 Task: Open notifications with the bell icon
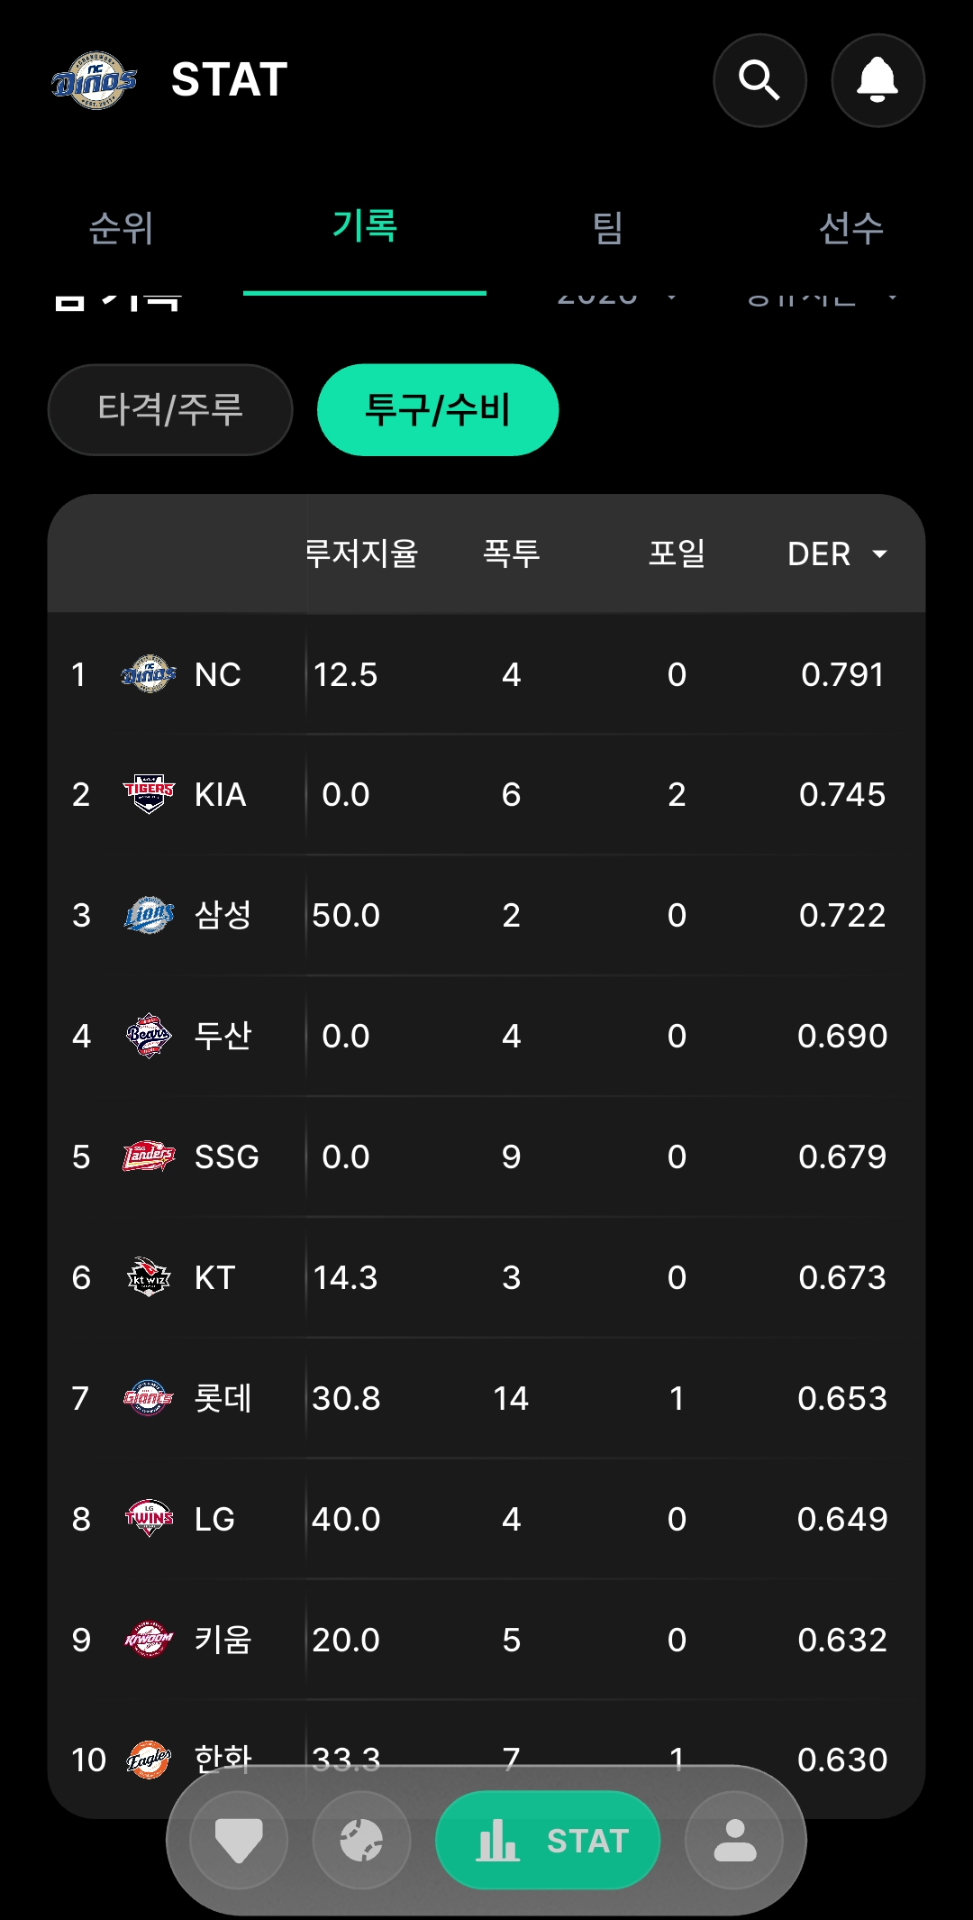coord(877,80)
